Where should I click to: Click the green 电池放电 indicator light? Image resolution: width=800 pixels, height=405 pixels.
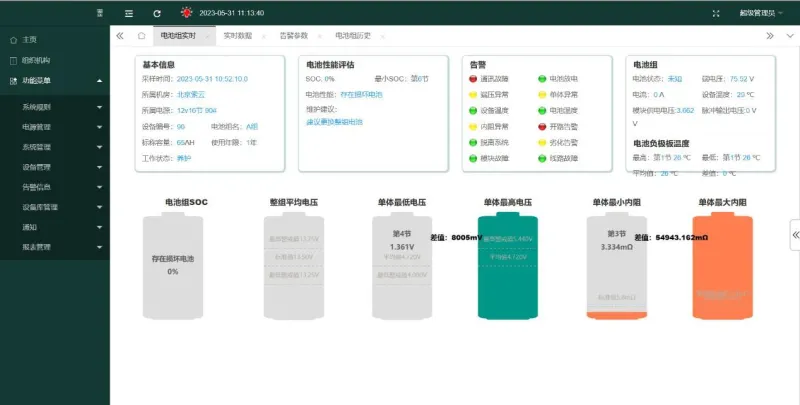pos(542,79)
